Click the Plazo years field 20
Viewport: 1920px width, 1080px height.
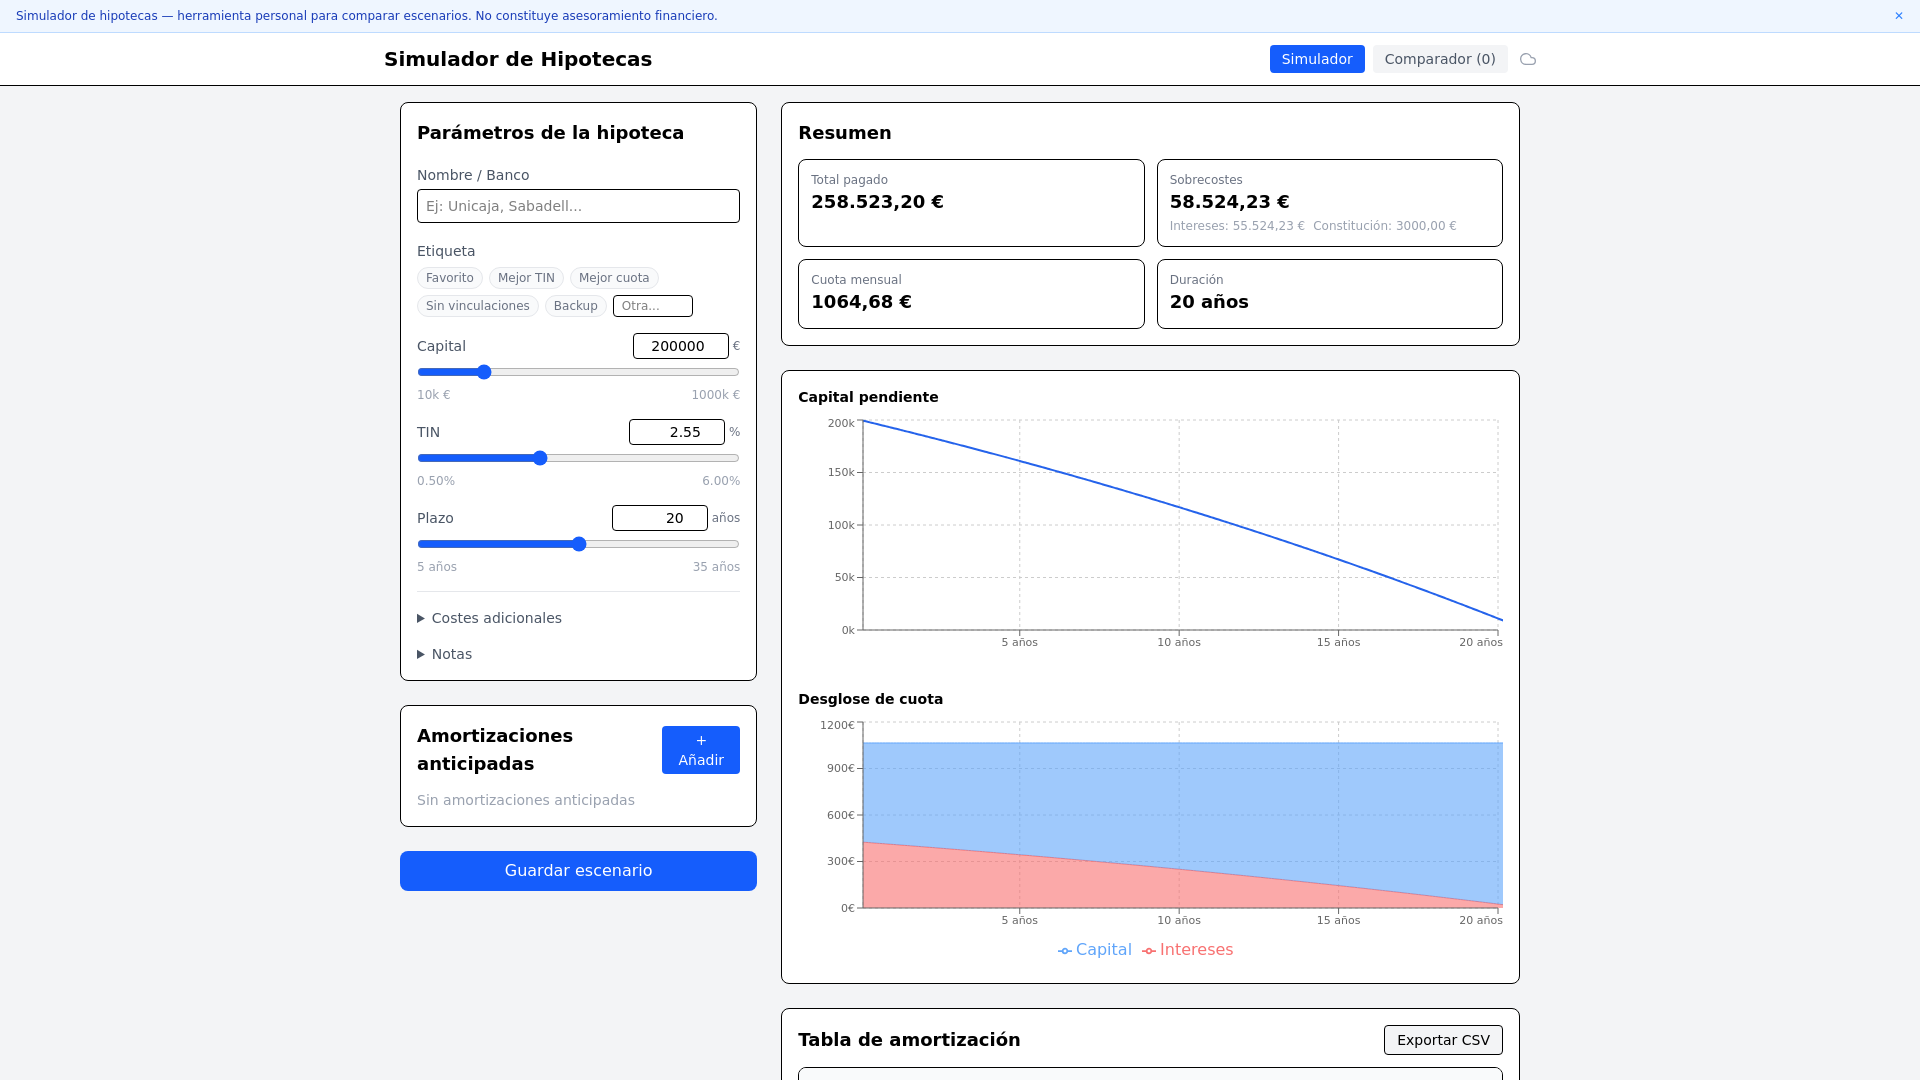[660, 518]
